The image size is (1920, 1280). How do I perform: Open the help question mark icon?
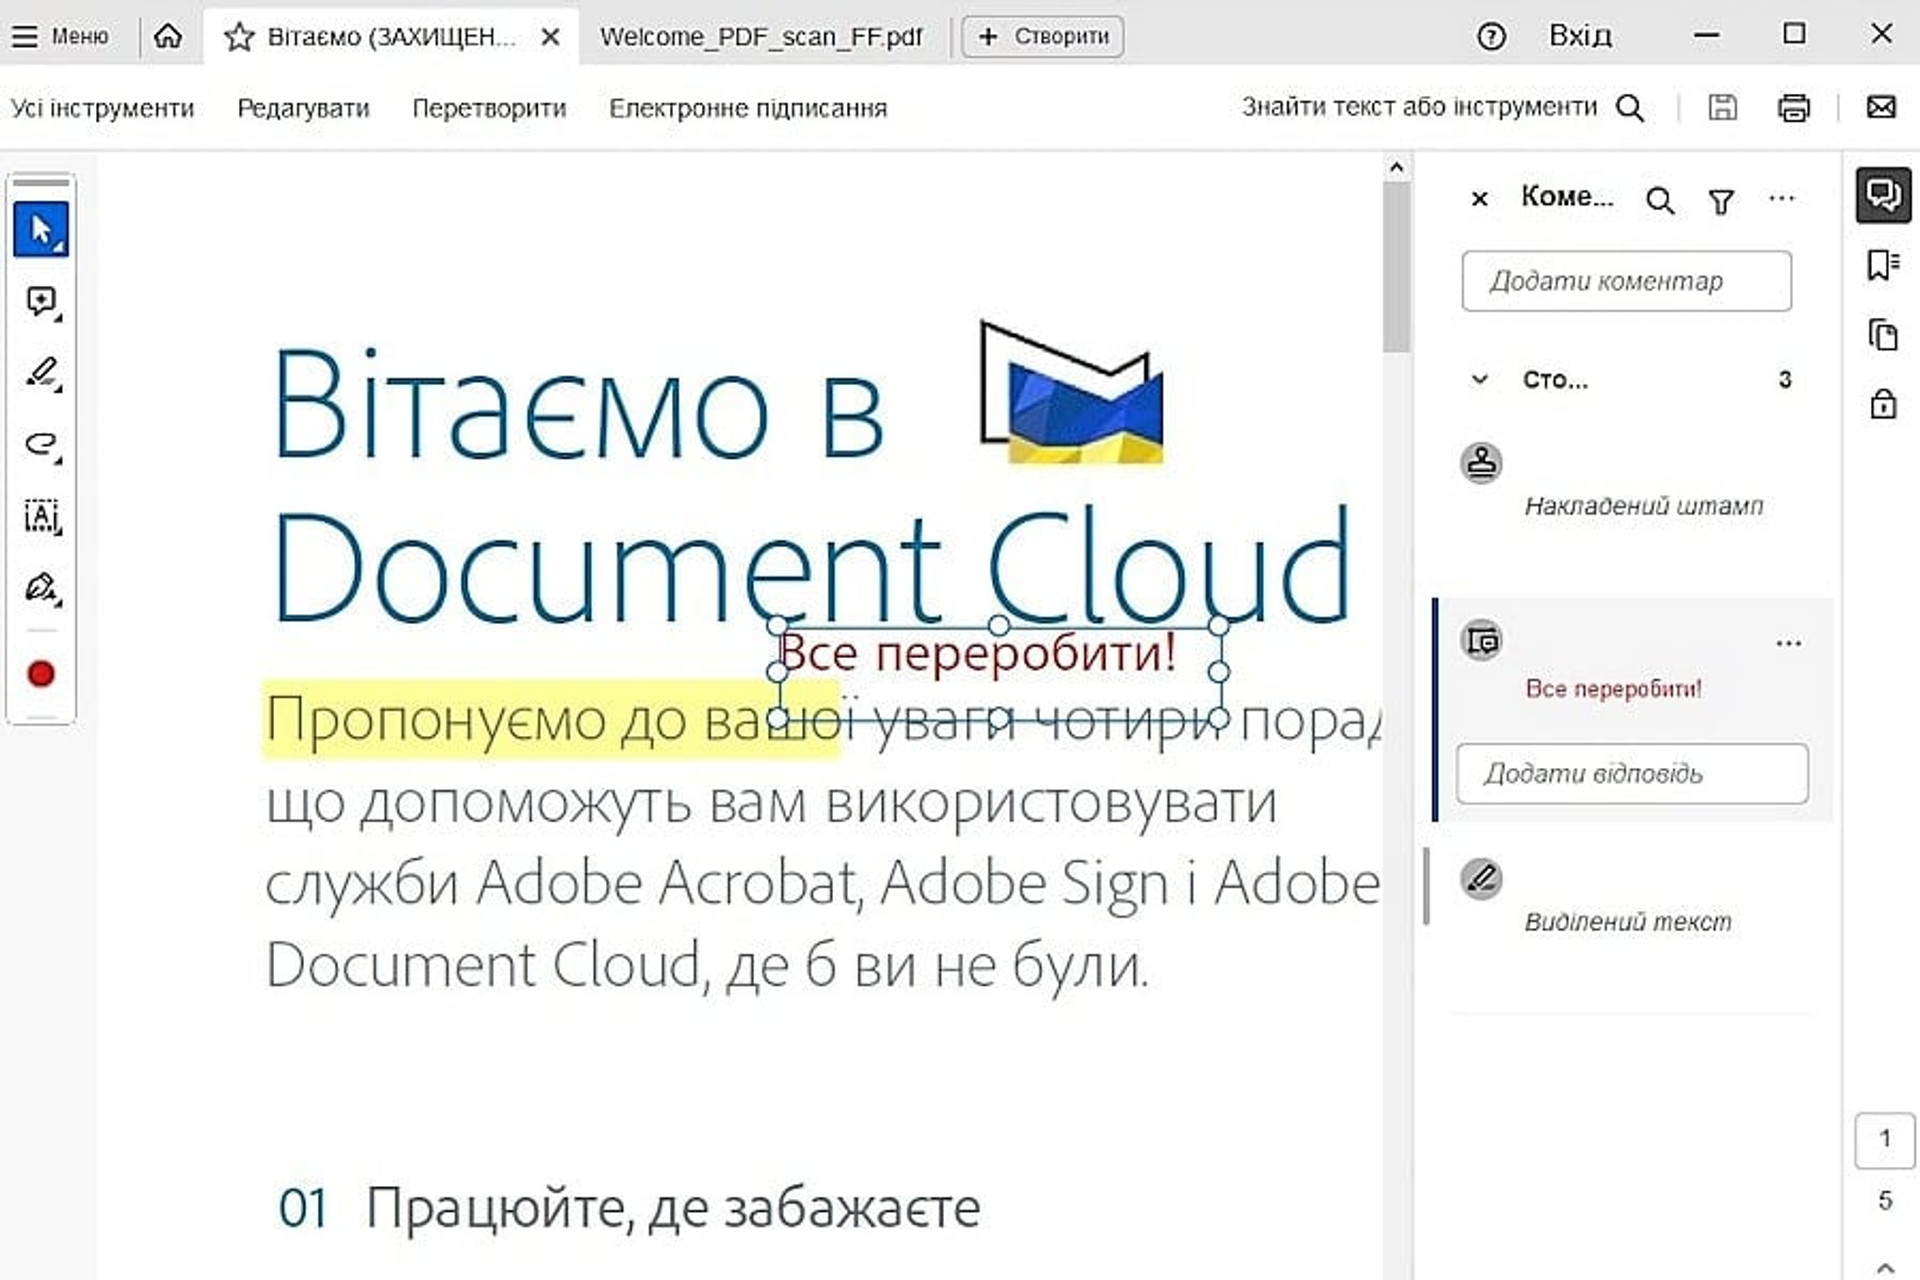pos(1491,37)
